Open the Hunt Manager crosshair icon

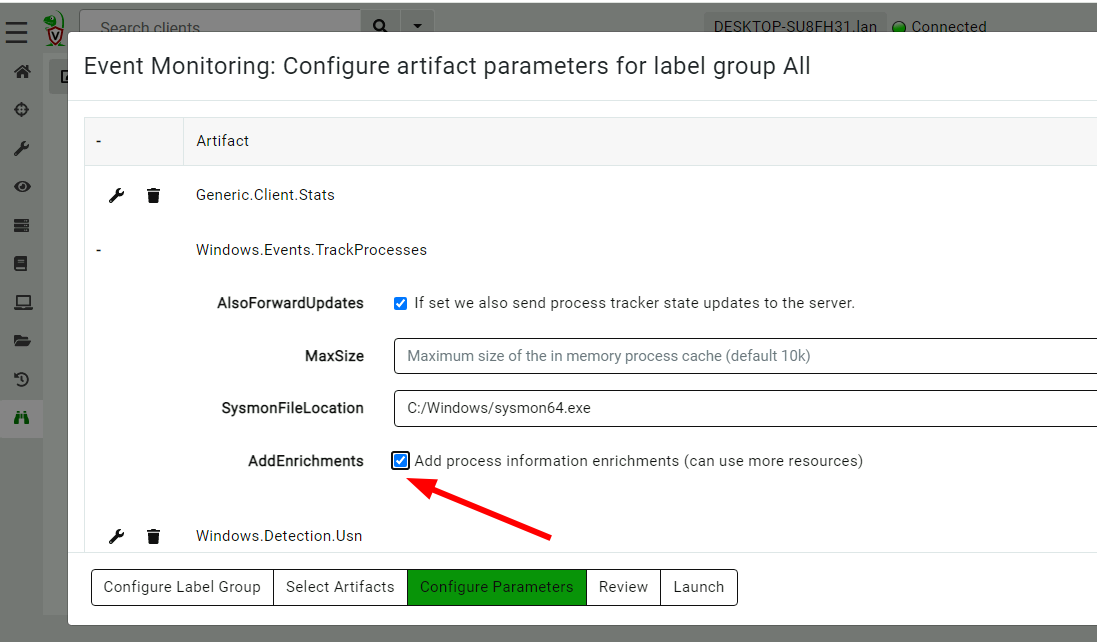click(x=21, y=110)
